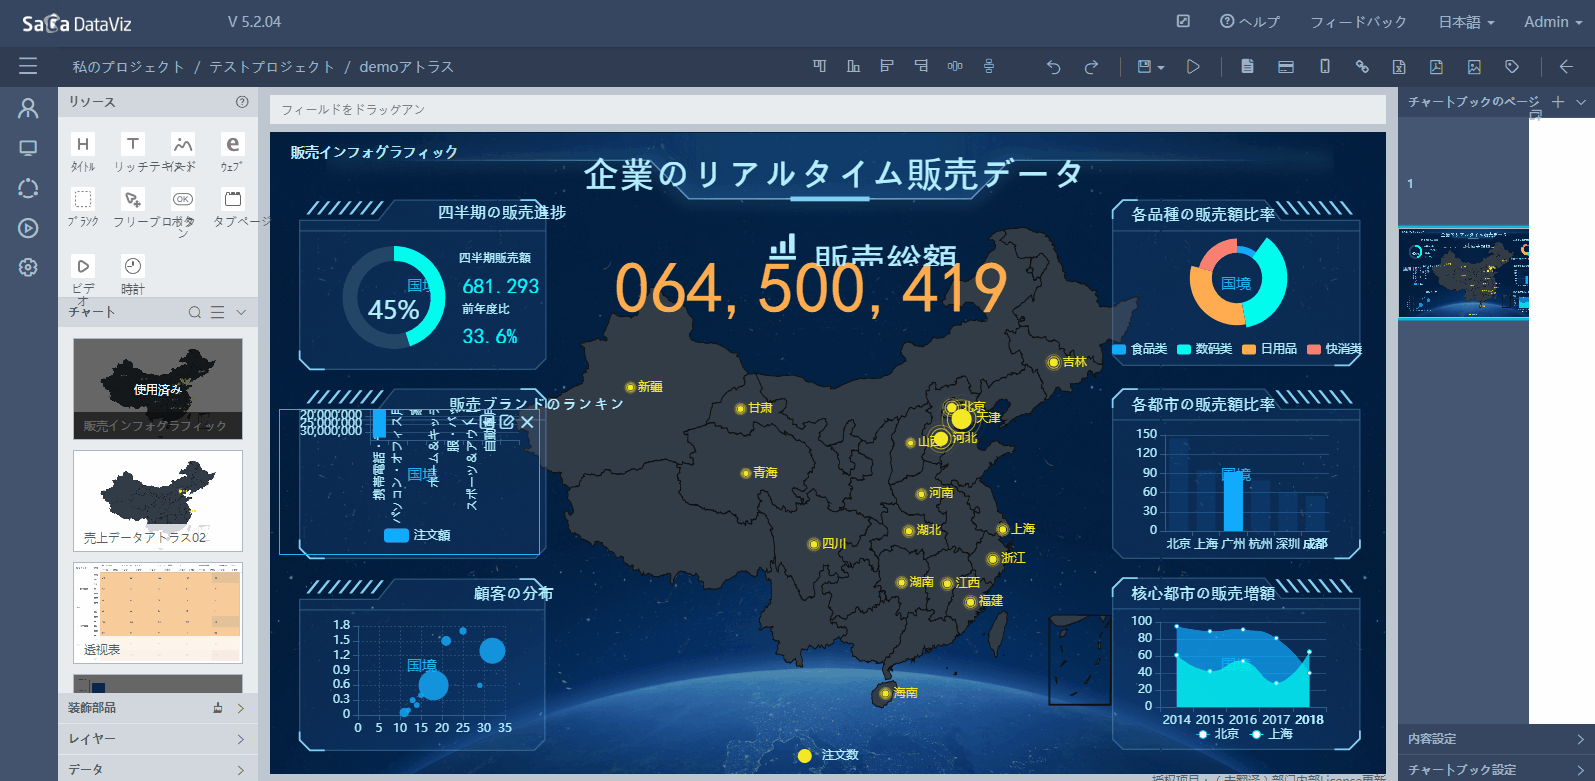Click the align right toolbar icon
The width and height of the screenshot is (1595, 781).
[921, 66]
